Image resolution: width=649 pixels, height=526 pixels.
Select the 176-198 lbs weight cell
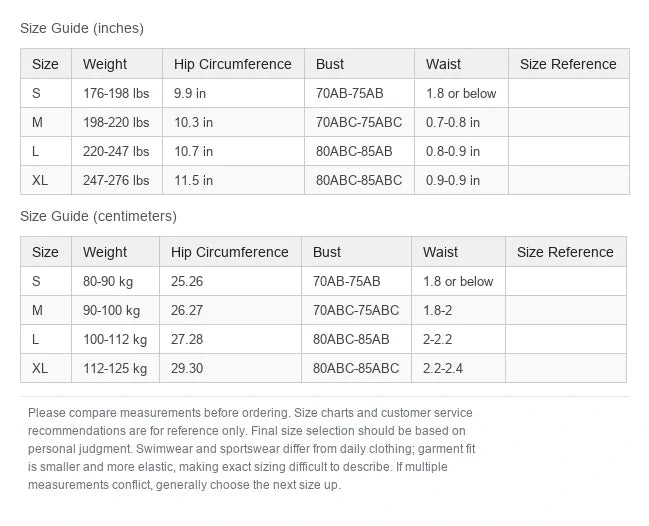click(x=117, y=93)
